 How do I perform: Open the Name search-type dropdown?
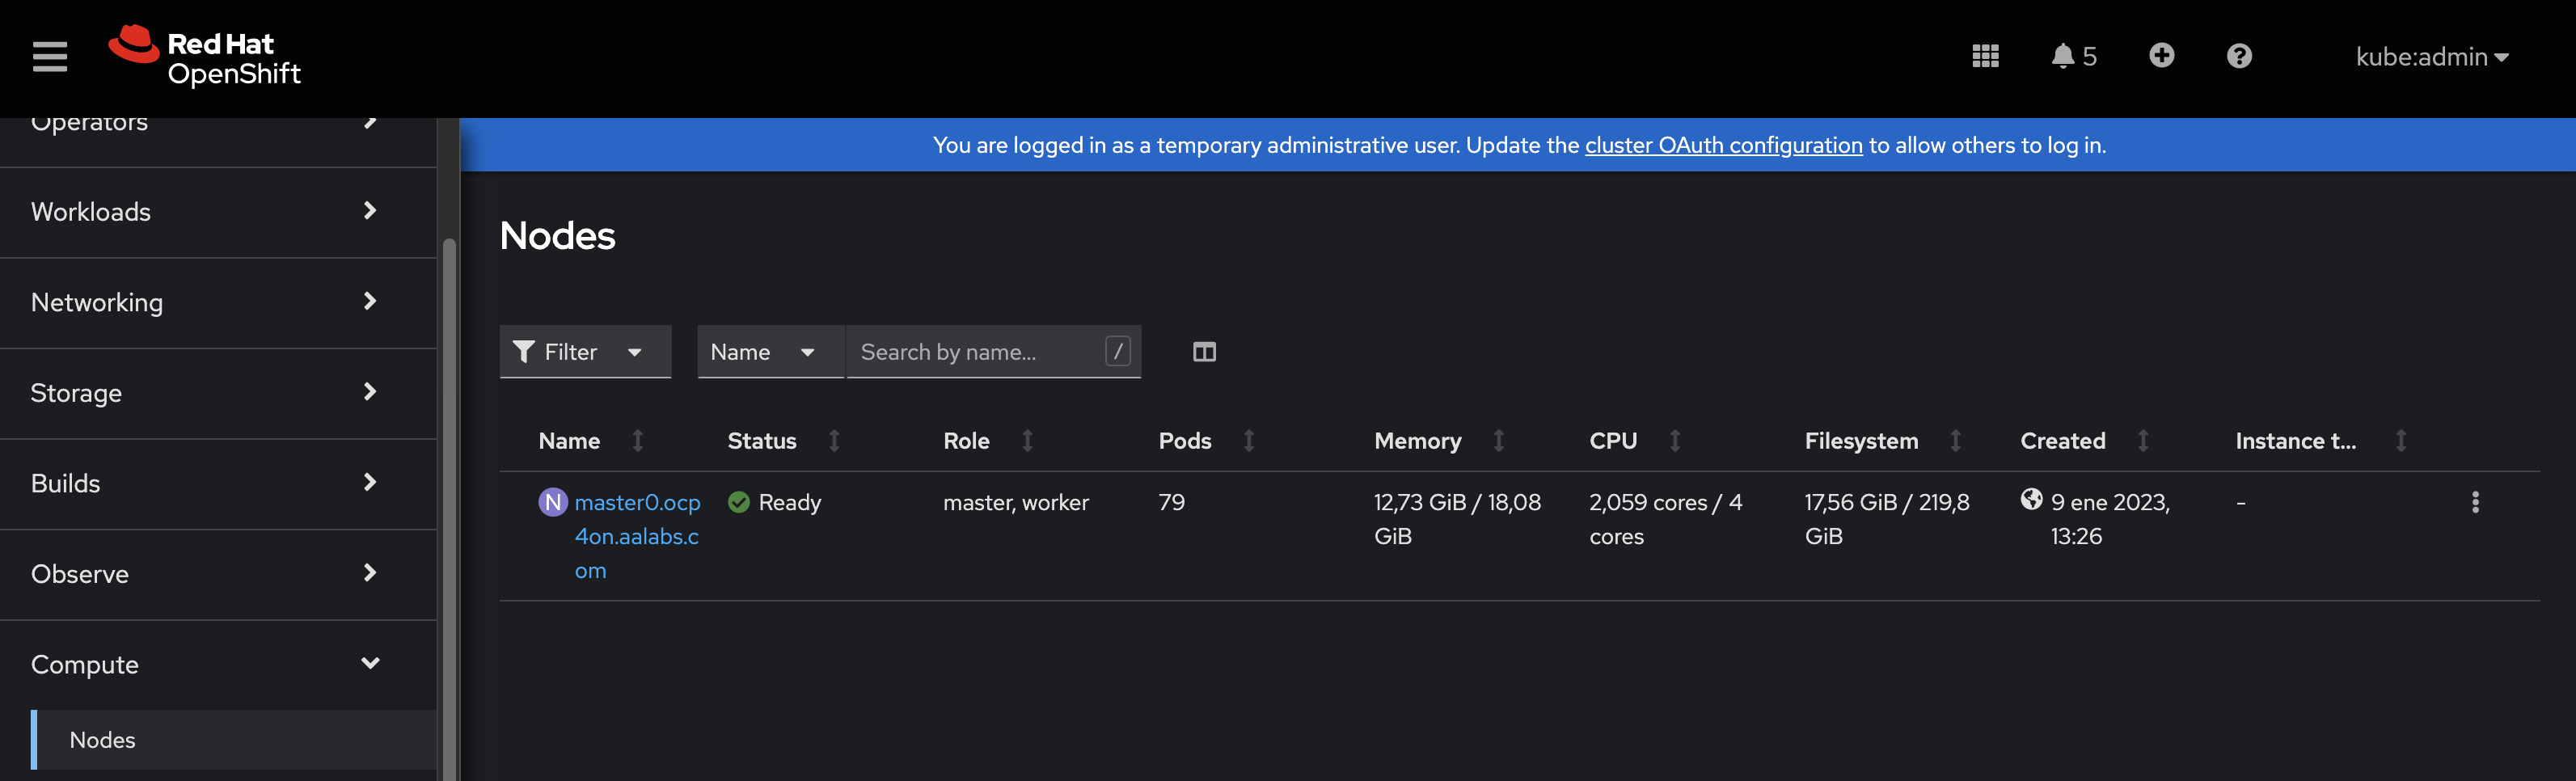[770, 352]
